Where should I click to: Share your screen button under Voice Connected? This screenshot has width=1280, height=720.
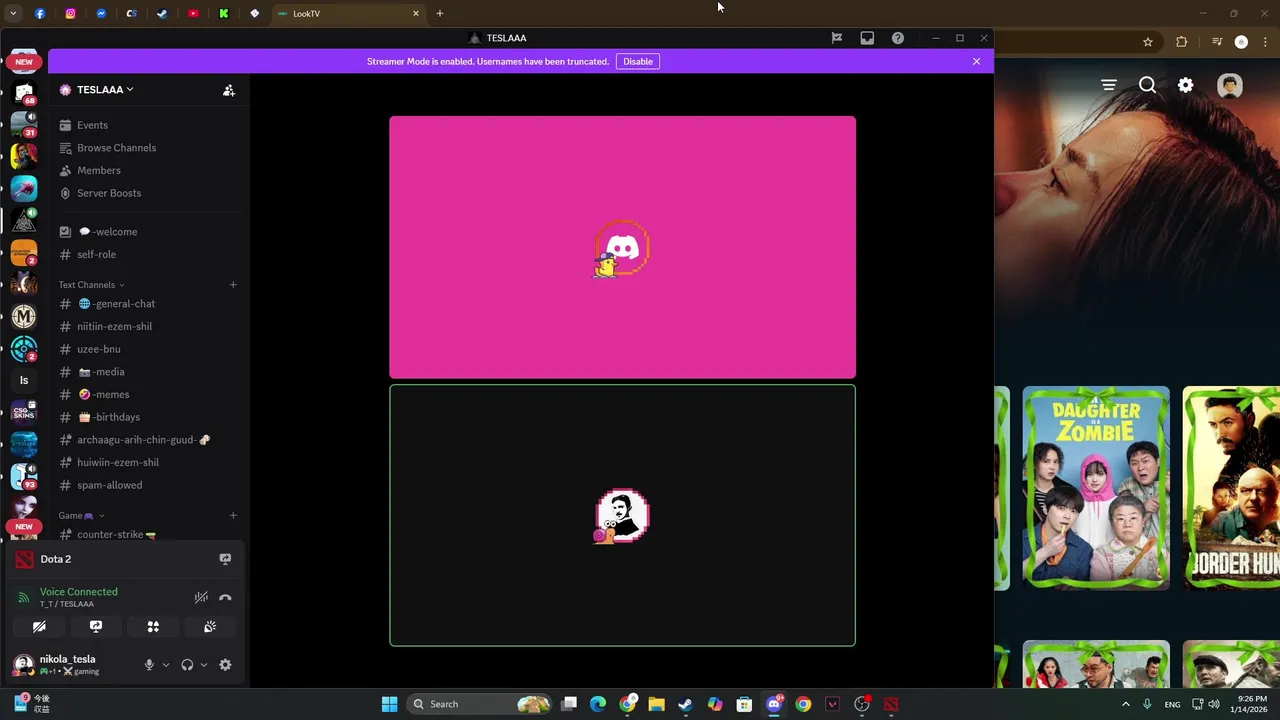point(96,627)
